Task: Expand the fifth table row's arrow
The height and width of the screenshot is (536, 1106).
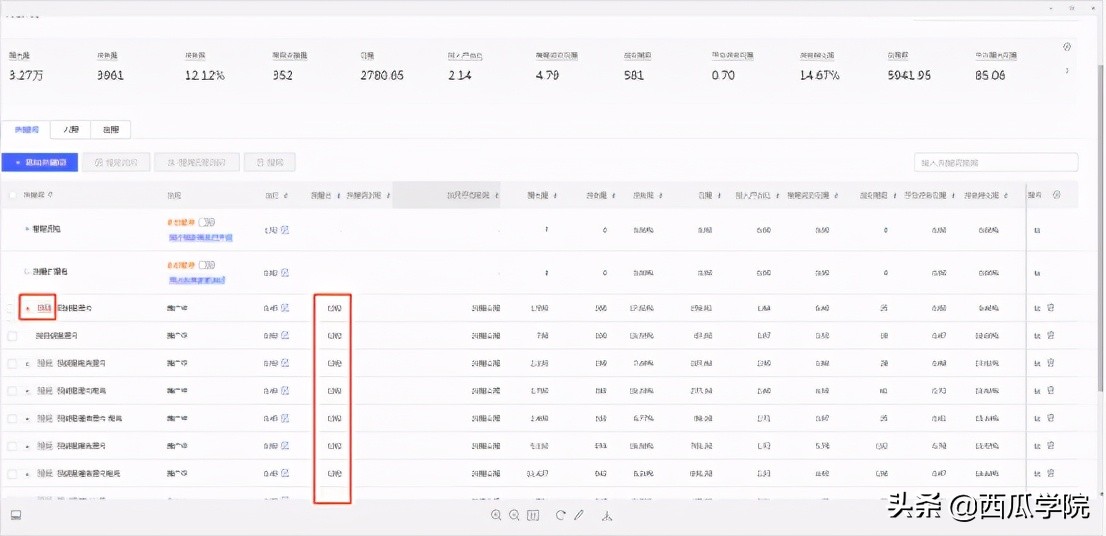Action: click(x=28, y=364)
